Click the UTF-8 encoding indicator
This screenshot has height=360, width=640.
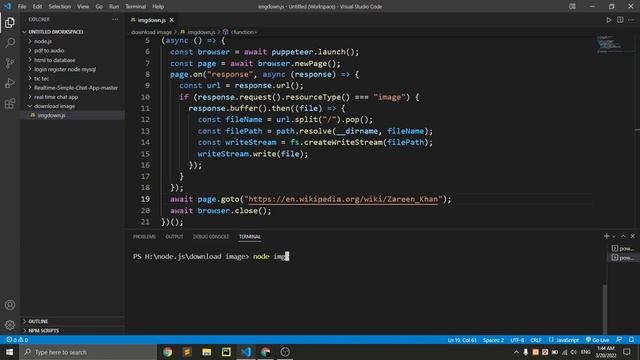517,340
